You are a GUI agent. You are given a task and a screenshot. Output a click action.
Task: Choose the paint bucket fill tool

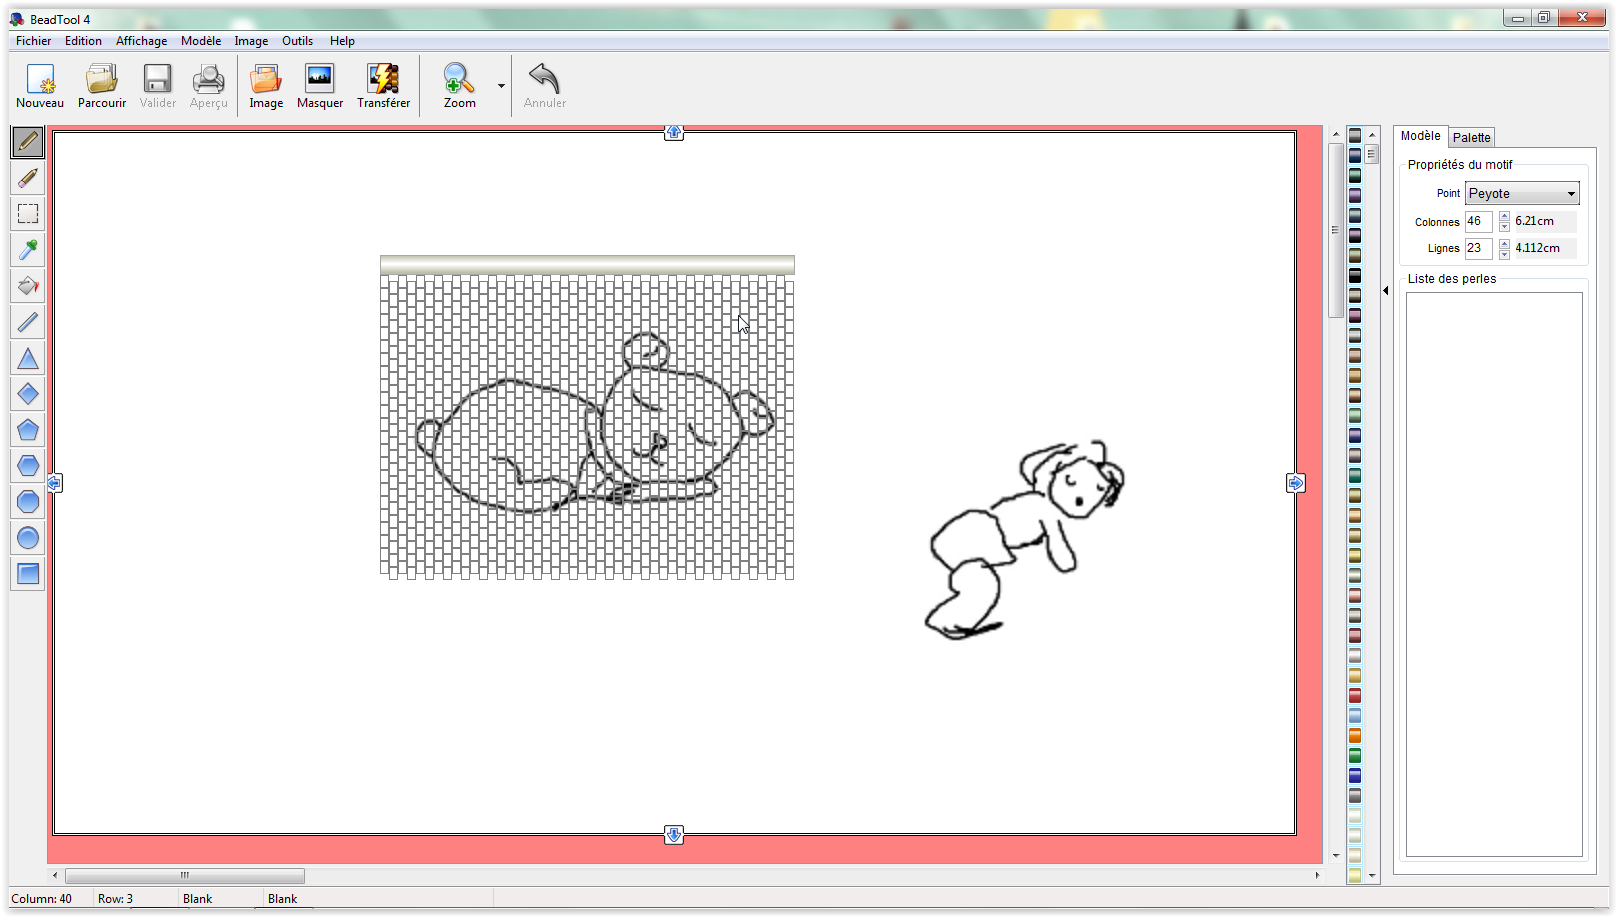click(x=28, y=286)
